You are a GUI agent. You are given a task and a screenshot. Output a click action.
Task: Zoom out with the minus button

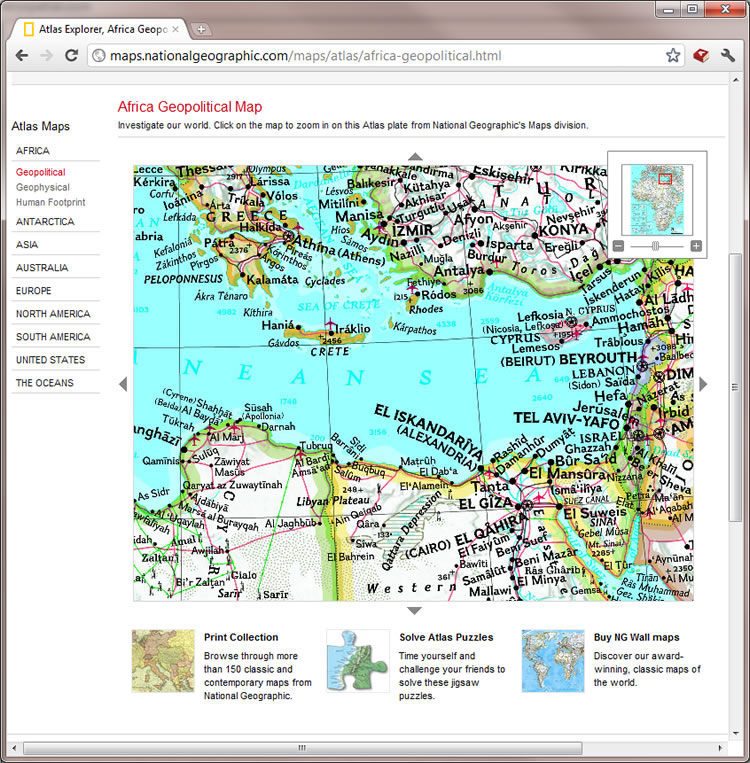click(x=618, y=246)
